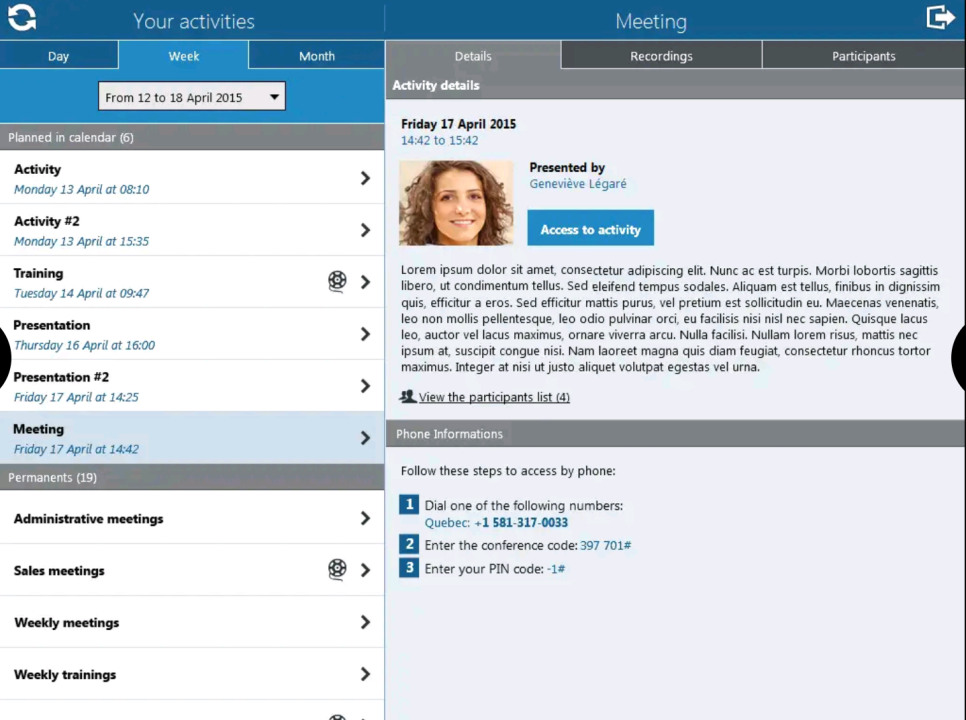Click the PIN code -1#
This screenshot has width=966, height=720.
click(556, 569)
